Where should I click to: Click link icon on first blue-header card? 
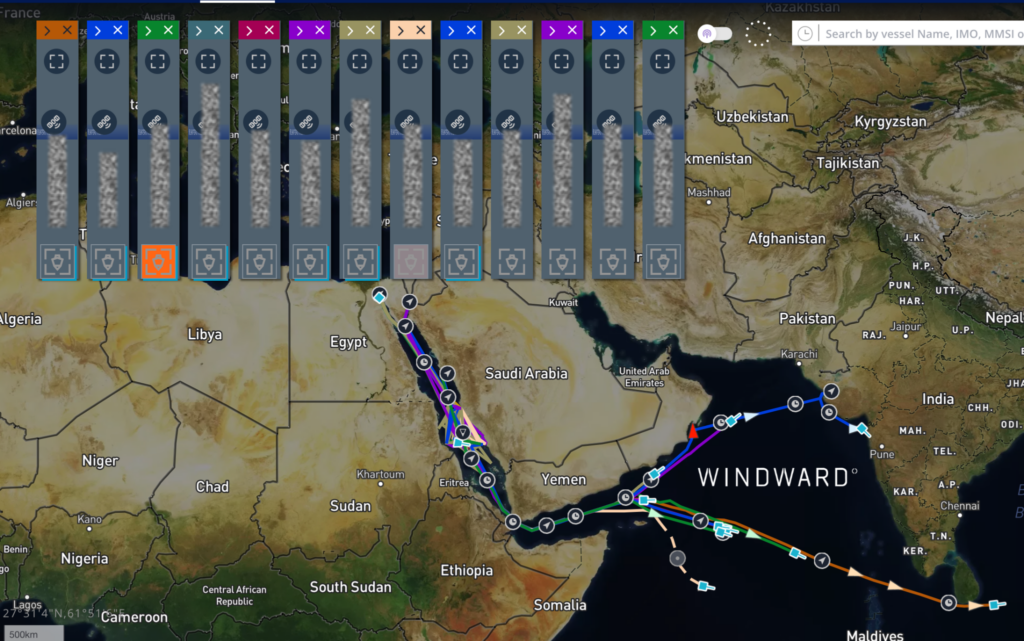tap(104, 121)
